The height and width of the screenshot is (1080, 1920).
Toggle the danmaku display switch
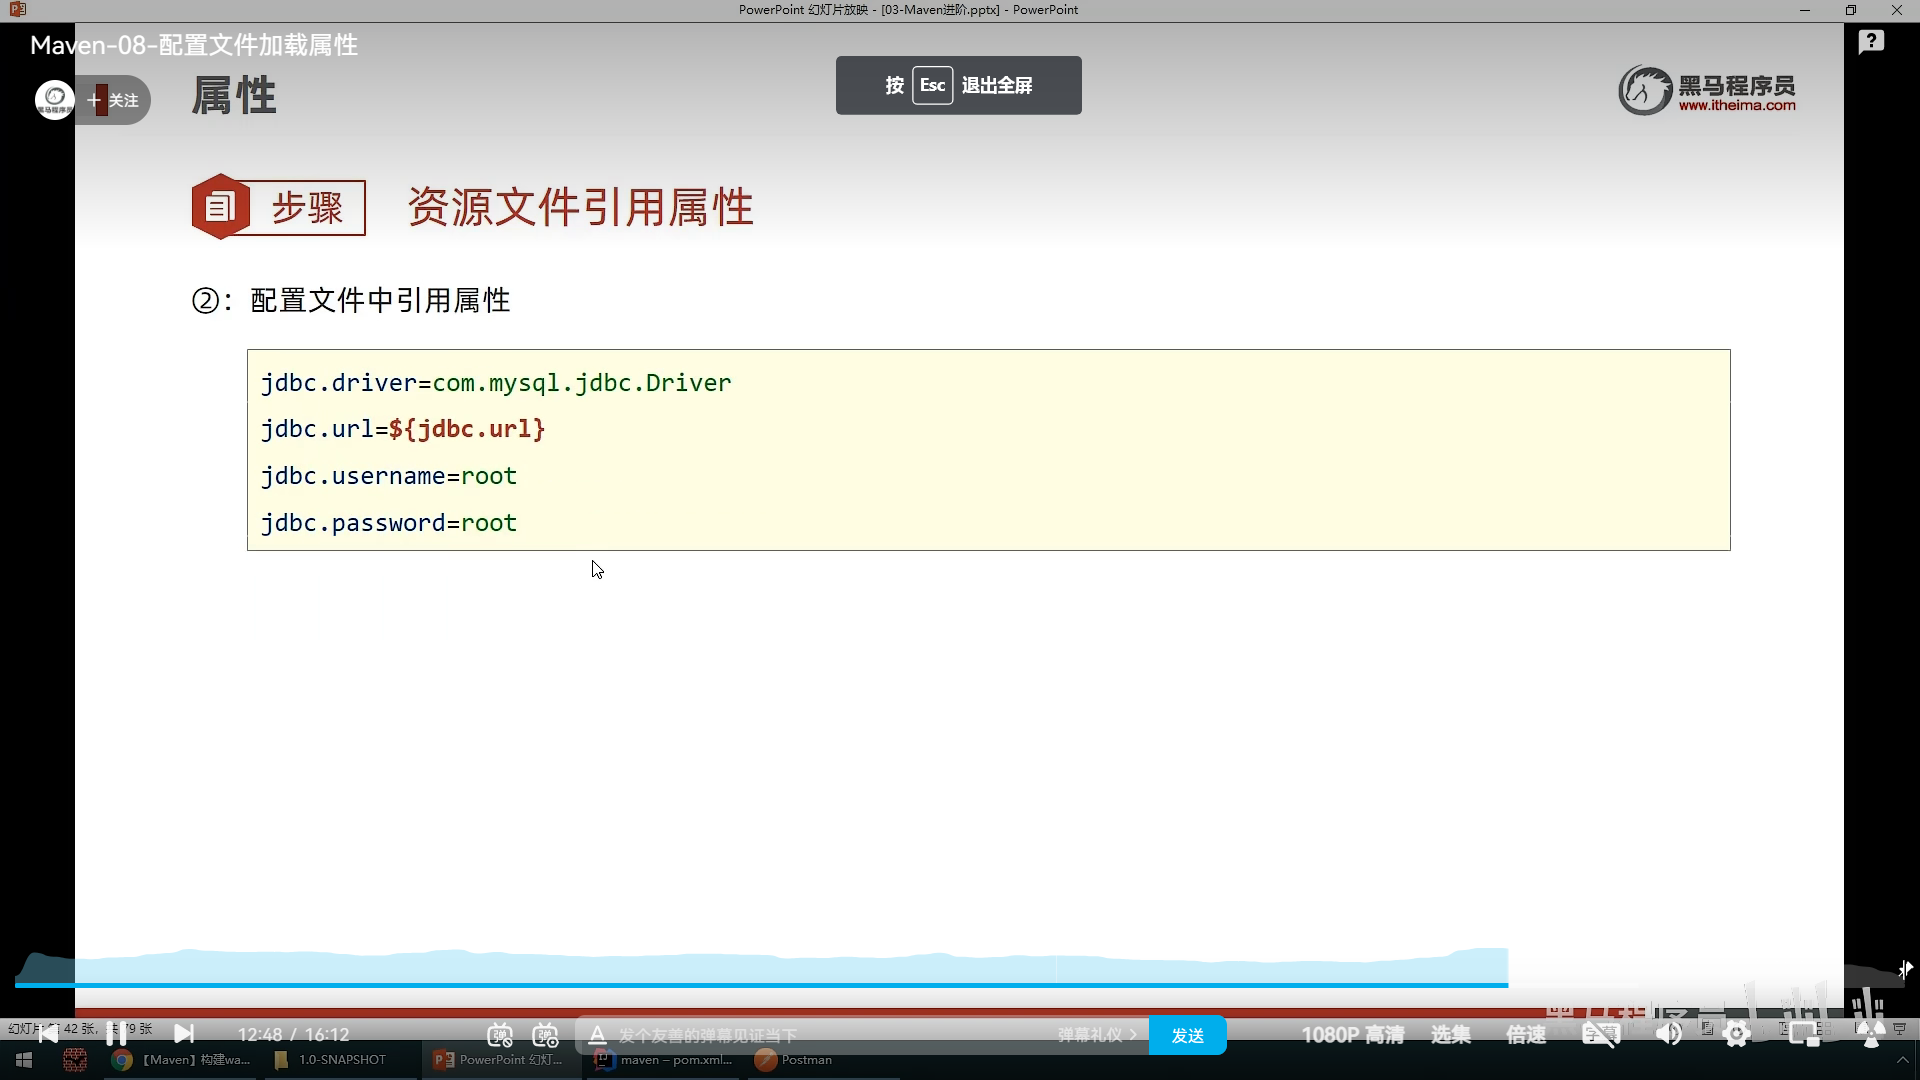coord(500,1035)
